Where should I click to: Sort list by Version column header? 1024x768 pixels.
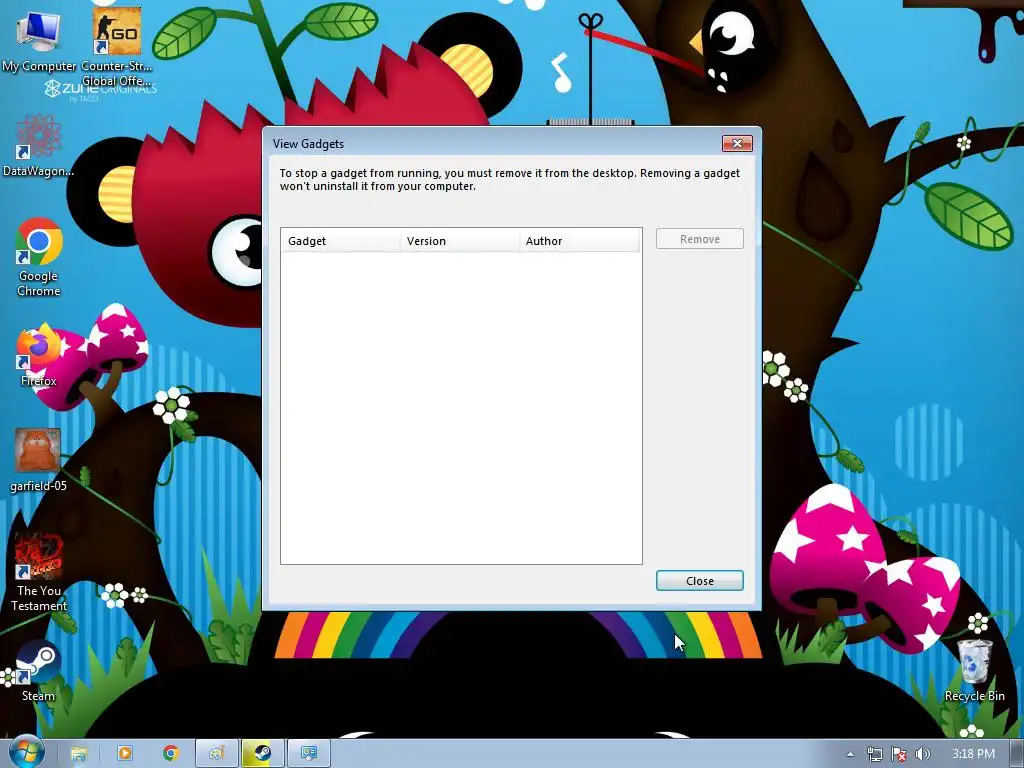point(460,241)
